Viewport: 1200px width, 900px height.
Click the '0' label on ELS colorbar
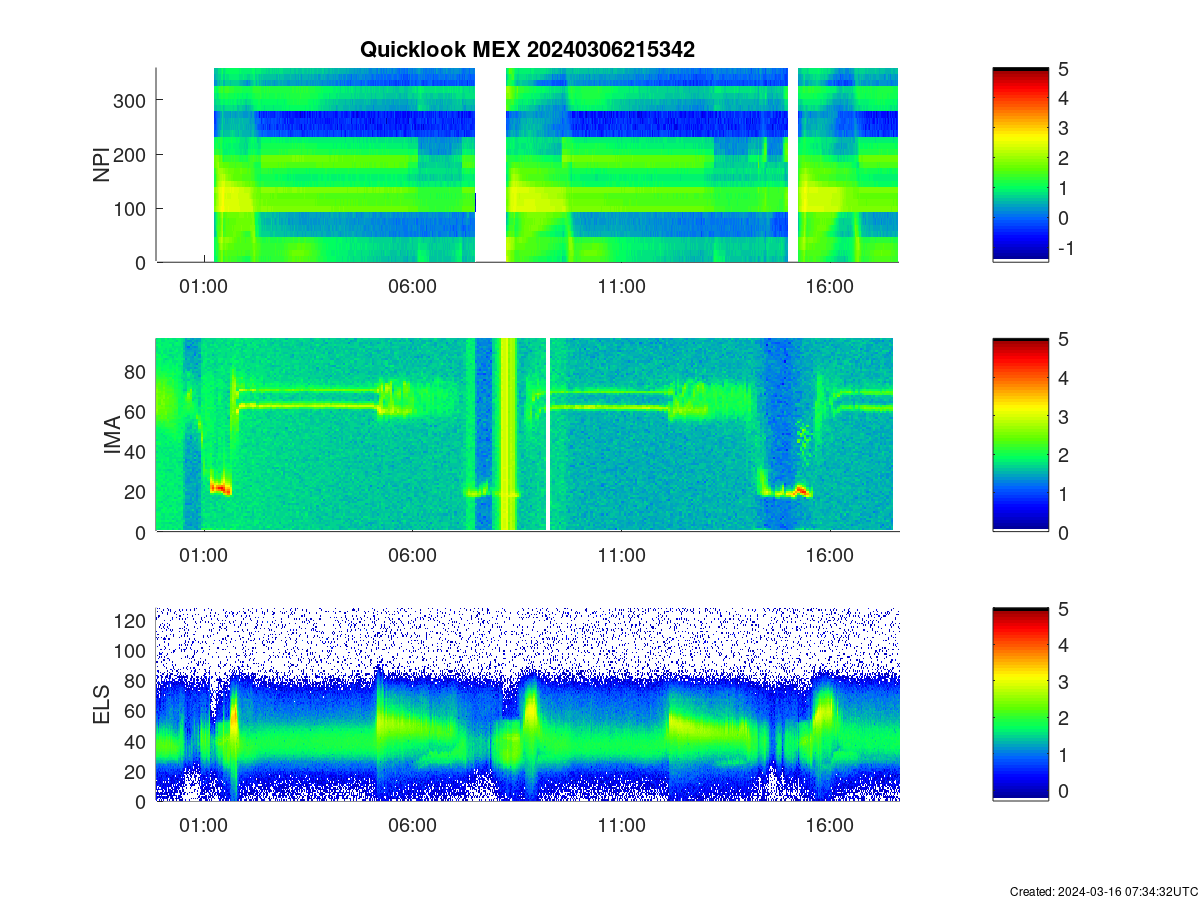(1062, 790)
